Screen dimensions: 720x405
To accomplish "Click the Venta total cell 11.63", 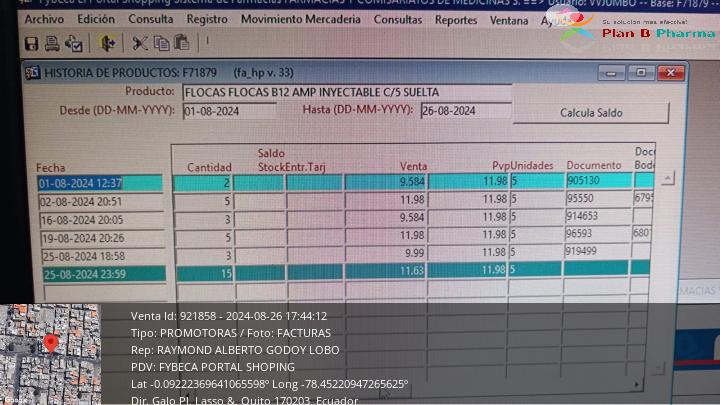I will (x=385, y=271).
